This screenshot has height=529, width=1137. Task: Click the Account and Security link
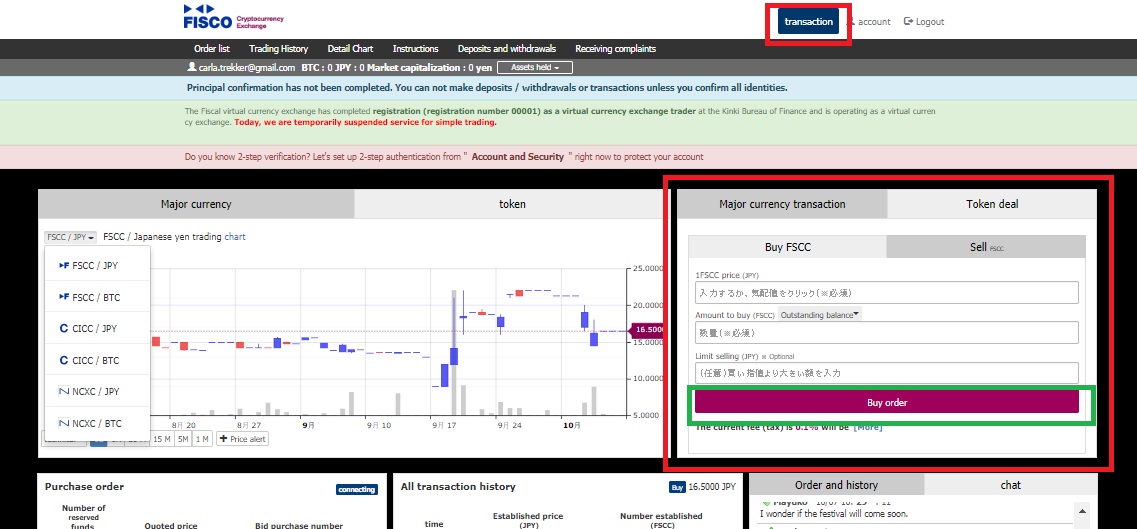pyautogui.click(x=518, y=157)
